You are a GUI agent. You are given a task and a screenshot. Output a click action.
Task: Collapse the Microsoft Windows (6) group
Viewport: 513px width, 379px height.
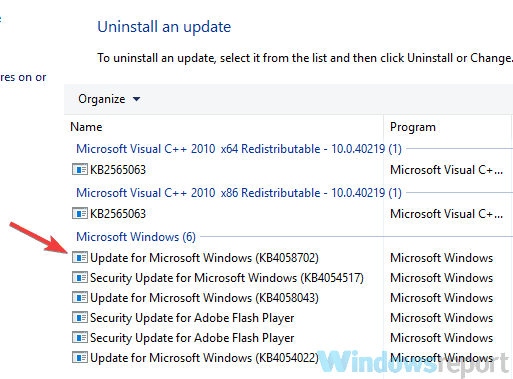136,237
